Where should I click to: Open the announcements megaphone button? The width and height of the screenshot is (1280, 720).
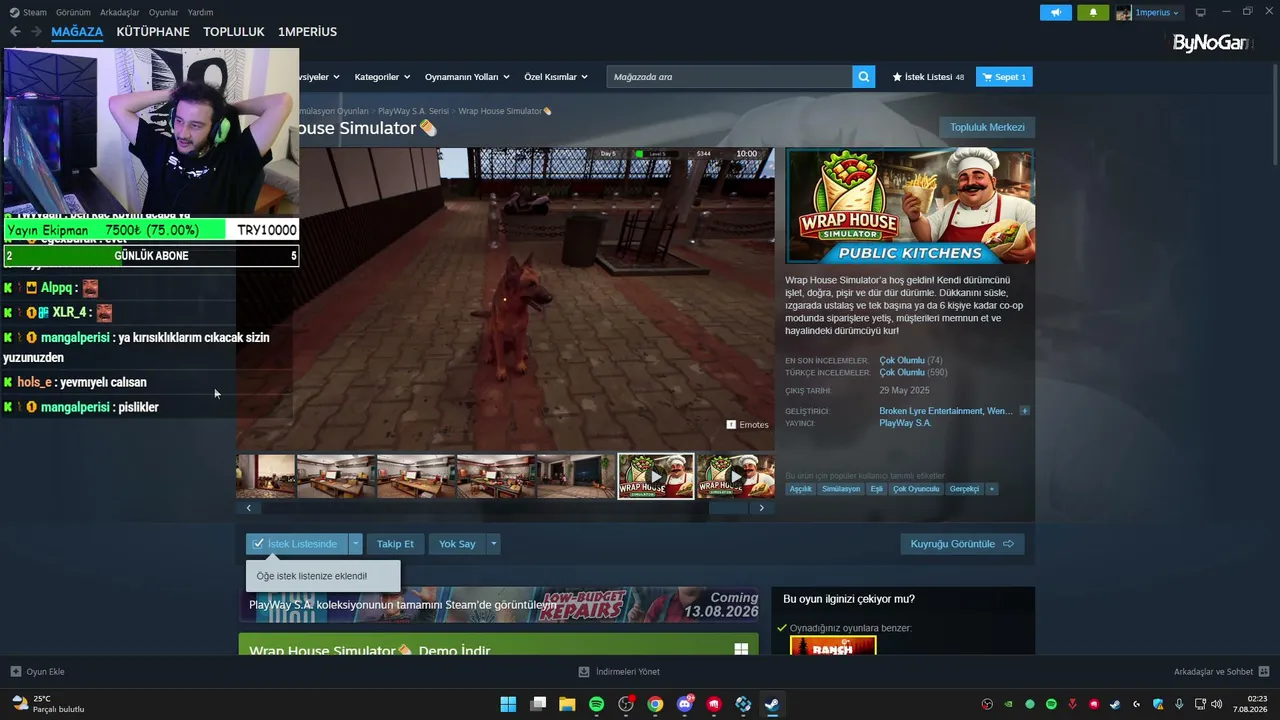coord(1056,12)
